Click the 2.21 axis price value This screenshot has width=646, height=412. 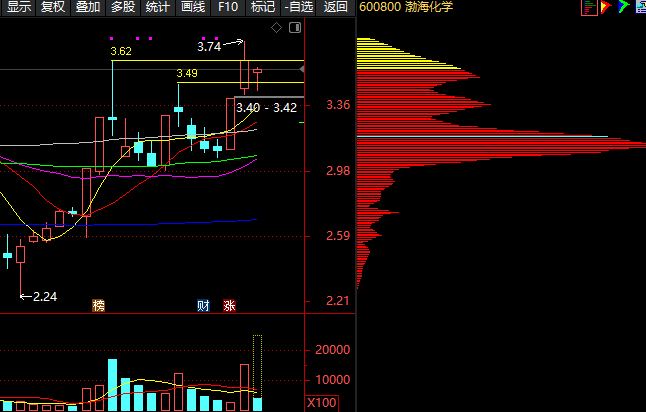tap(338, 301)
